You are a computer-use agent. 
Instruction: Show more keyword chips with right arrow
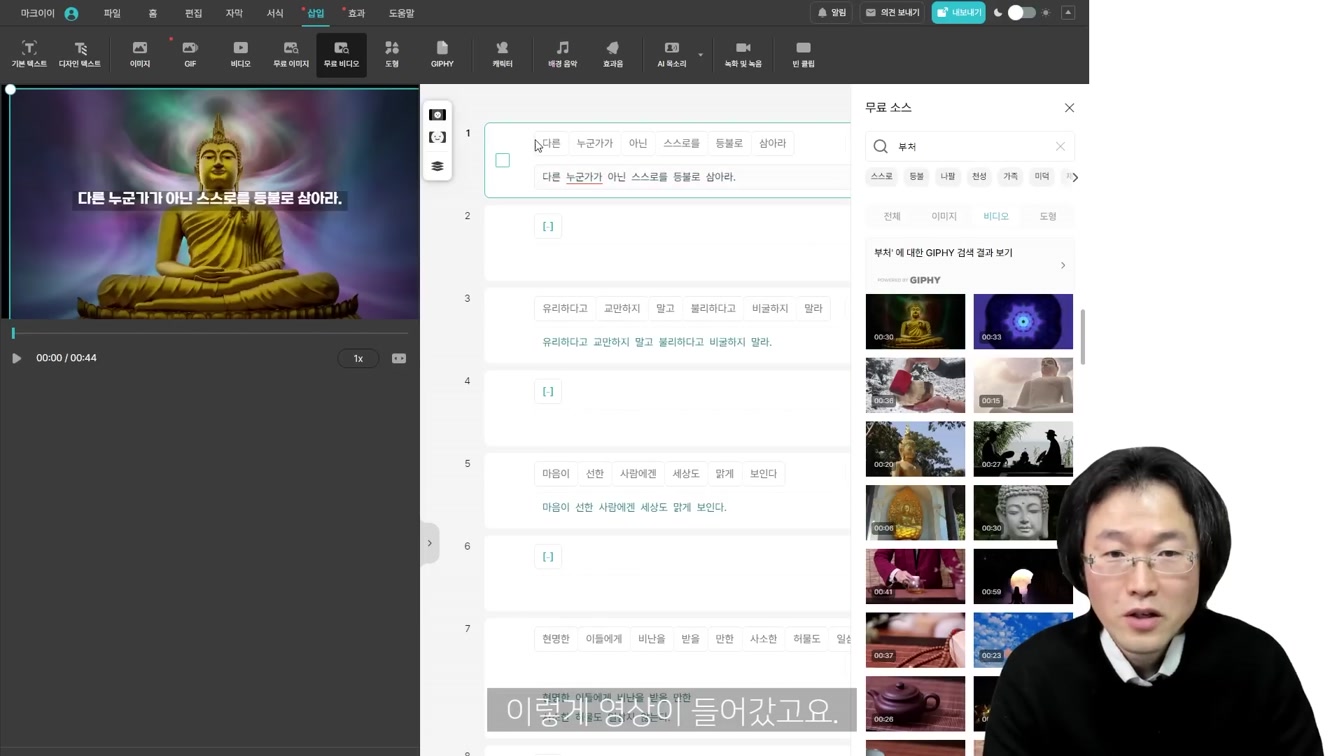pos(1075,177)
